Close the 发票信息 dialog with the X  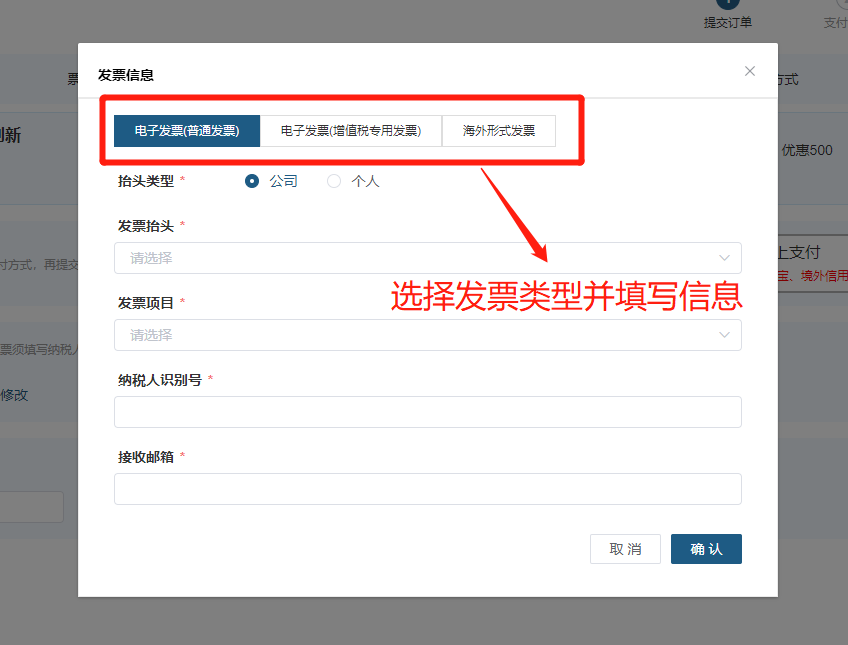point(749,71)
